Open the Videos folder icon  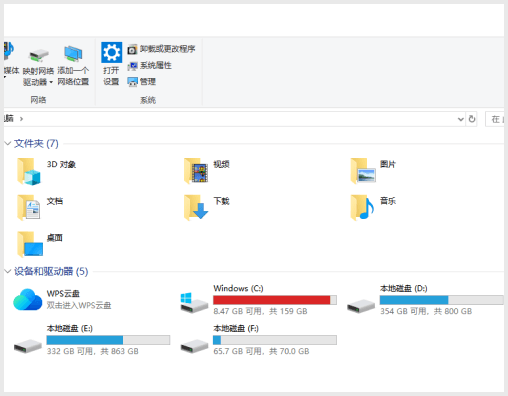pyautogui.click(x=196, y=171)
